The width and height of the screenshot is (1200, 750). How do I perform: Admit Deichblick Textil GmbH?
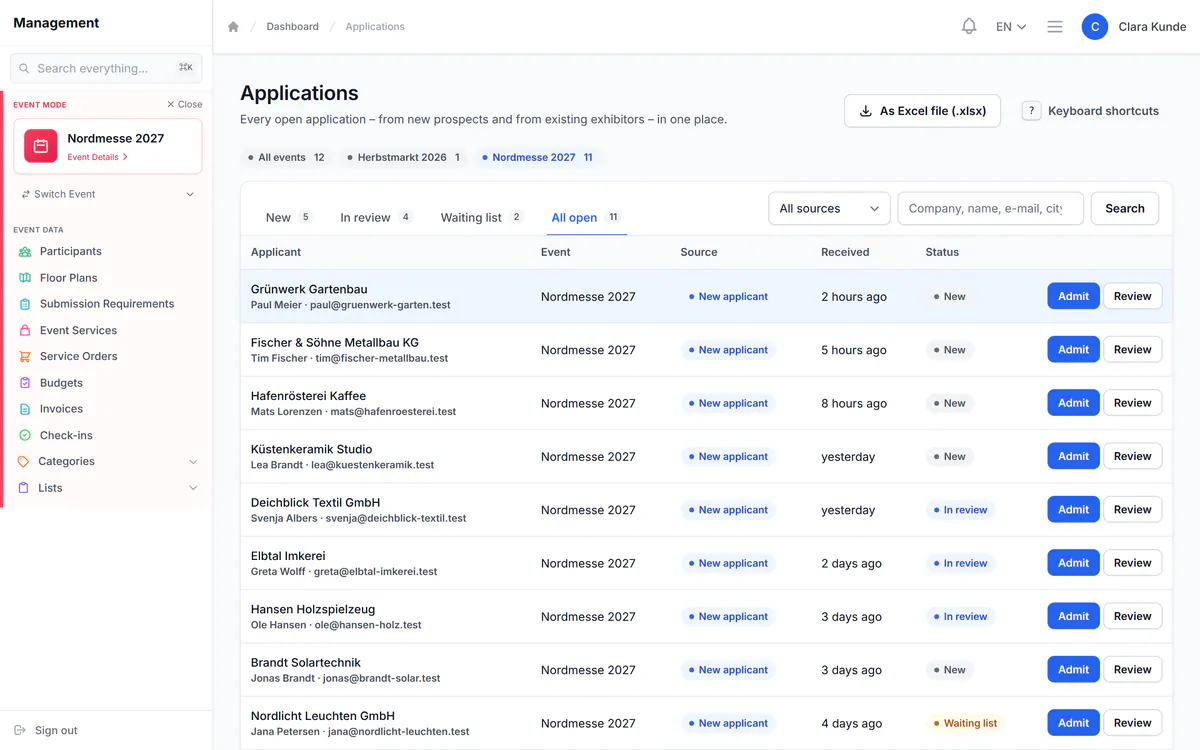pyautogui.click(x=1073, y=509)
